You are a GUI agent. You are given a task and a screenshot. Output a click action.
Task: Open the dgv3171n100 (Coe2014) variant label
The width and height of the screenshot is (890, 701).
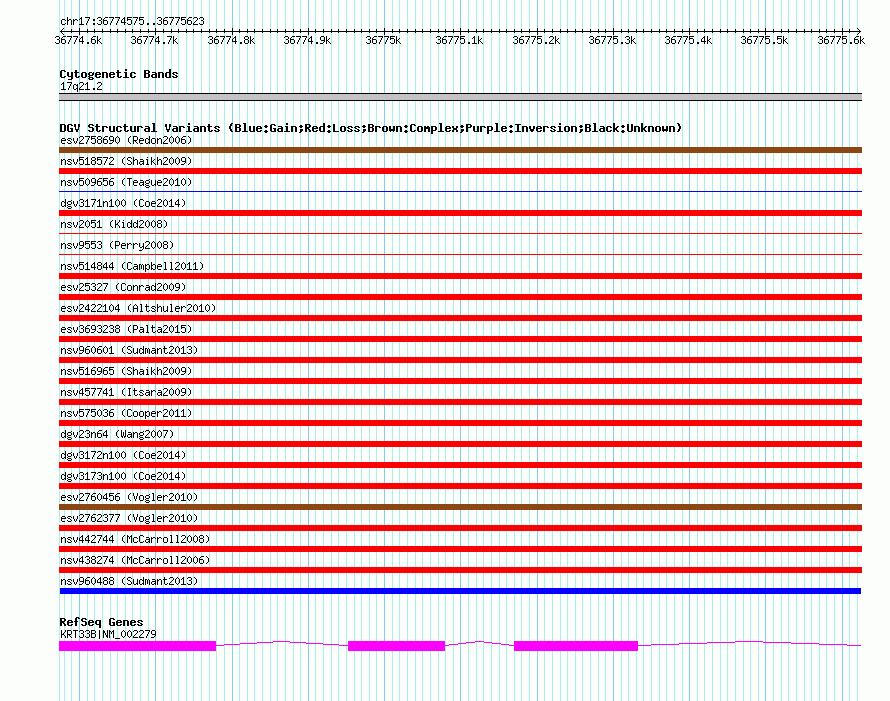pos(123,203)
